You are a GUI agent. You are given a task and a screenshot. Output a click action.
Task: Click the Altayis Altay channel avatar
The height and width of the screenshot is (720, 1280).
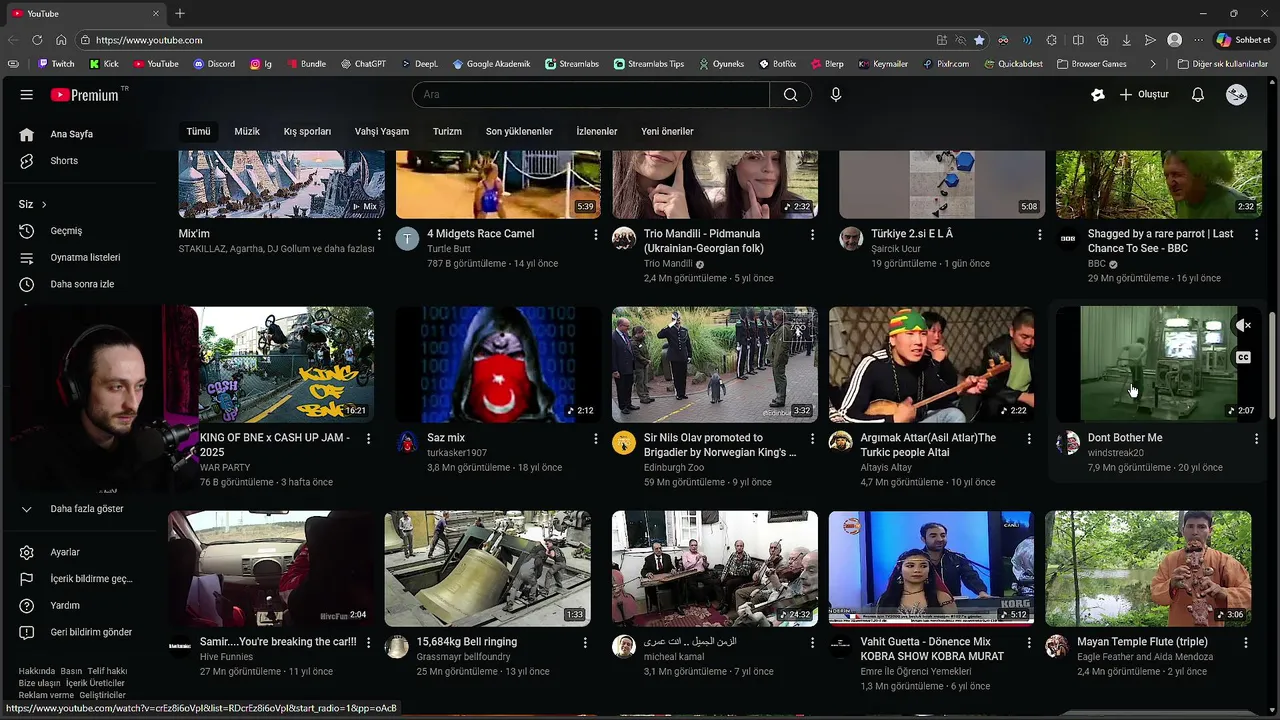[x=841, y=443]
